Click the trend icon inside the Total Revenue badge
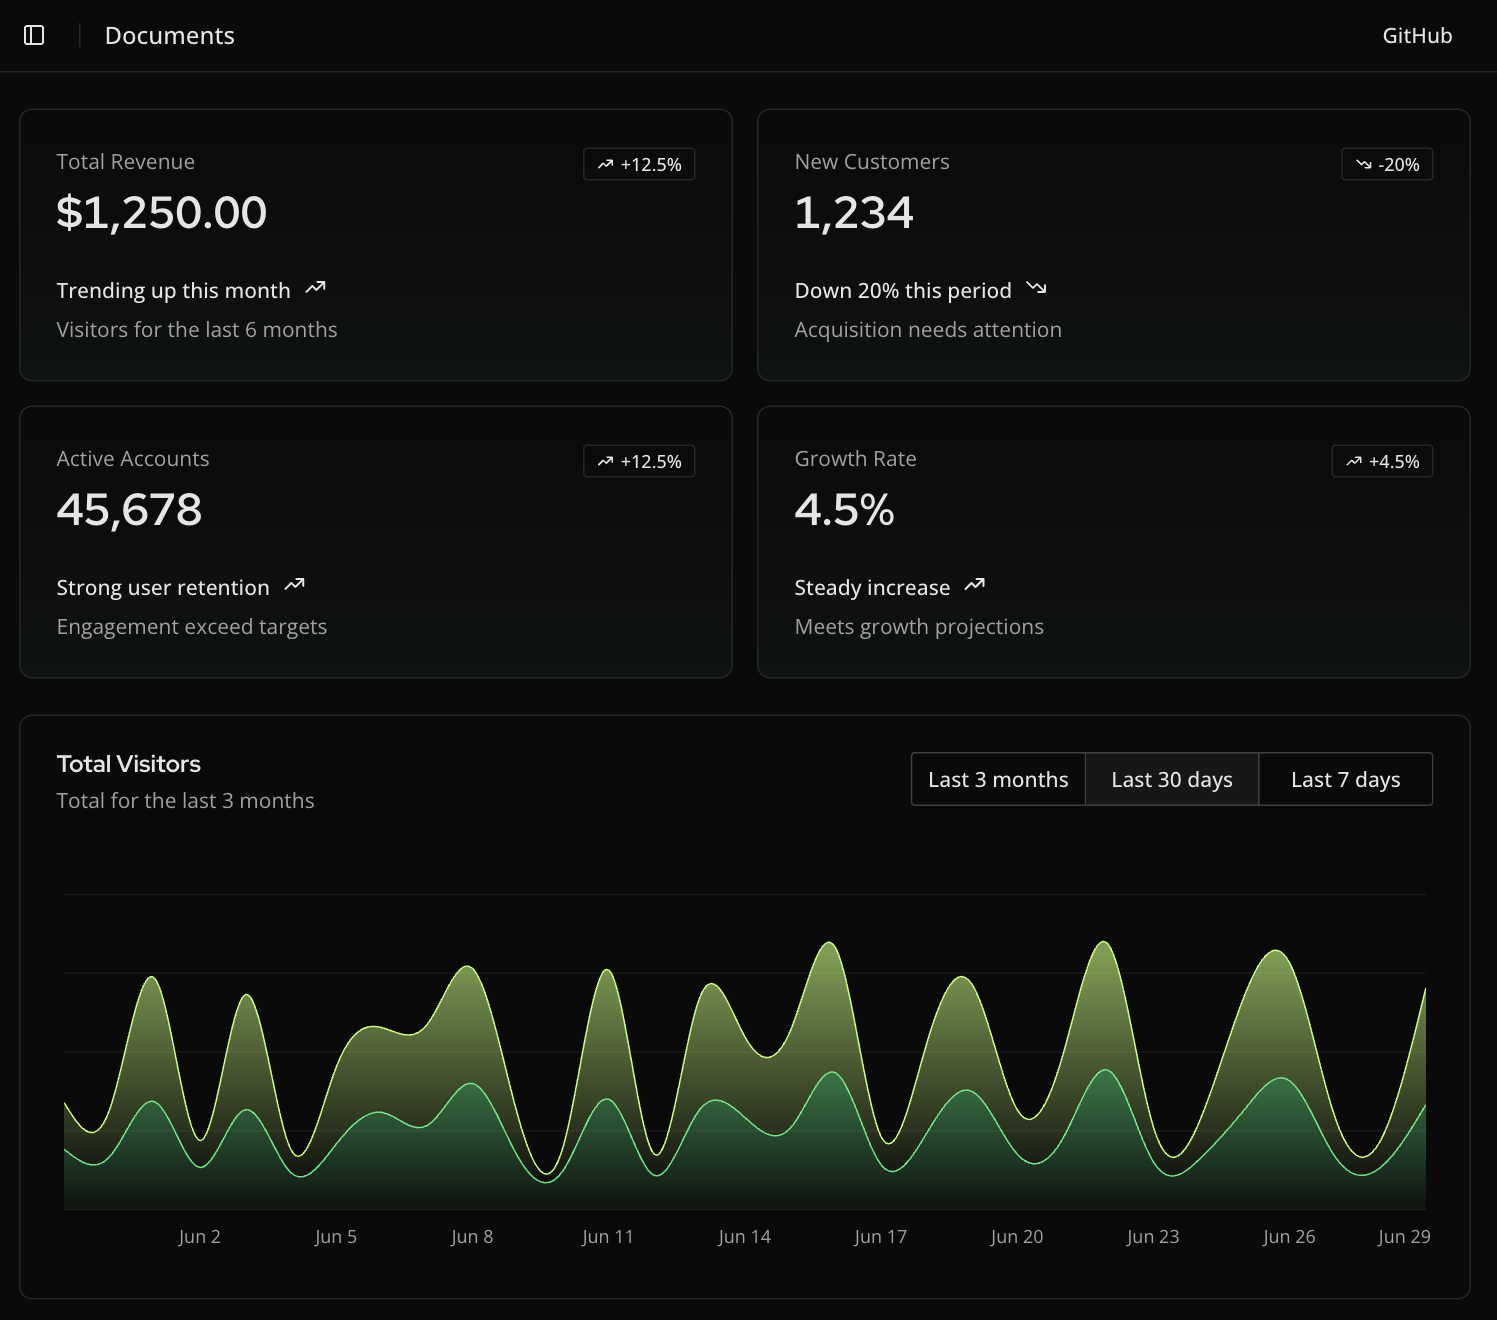Viewport: 1497px width, 1320px height. 606,163
